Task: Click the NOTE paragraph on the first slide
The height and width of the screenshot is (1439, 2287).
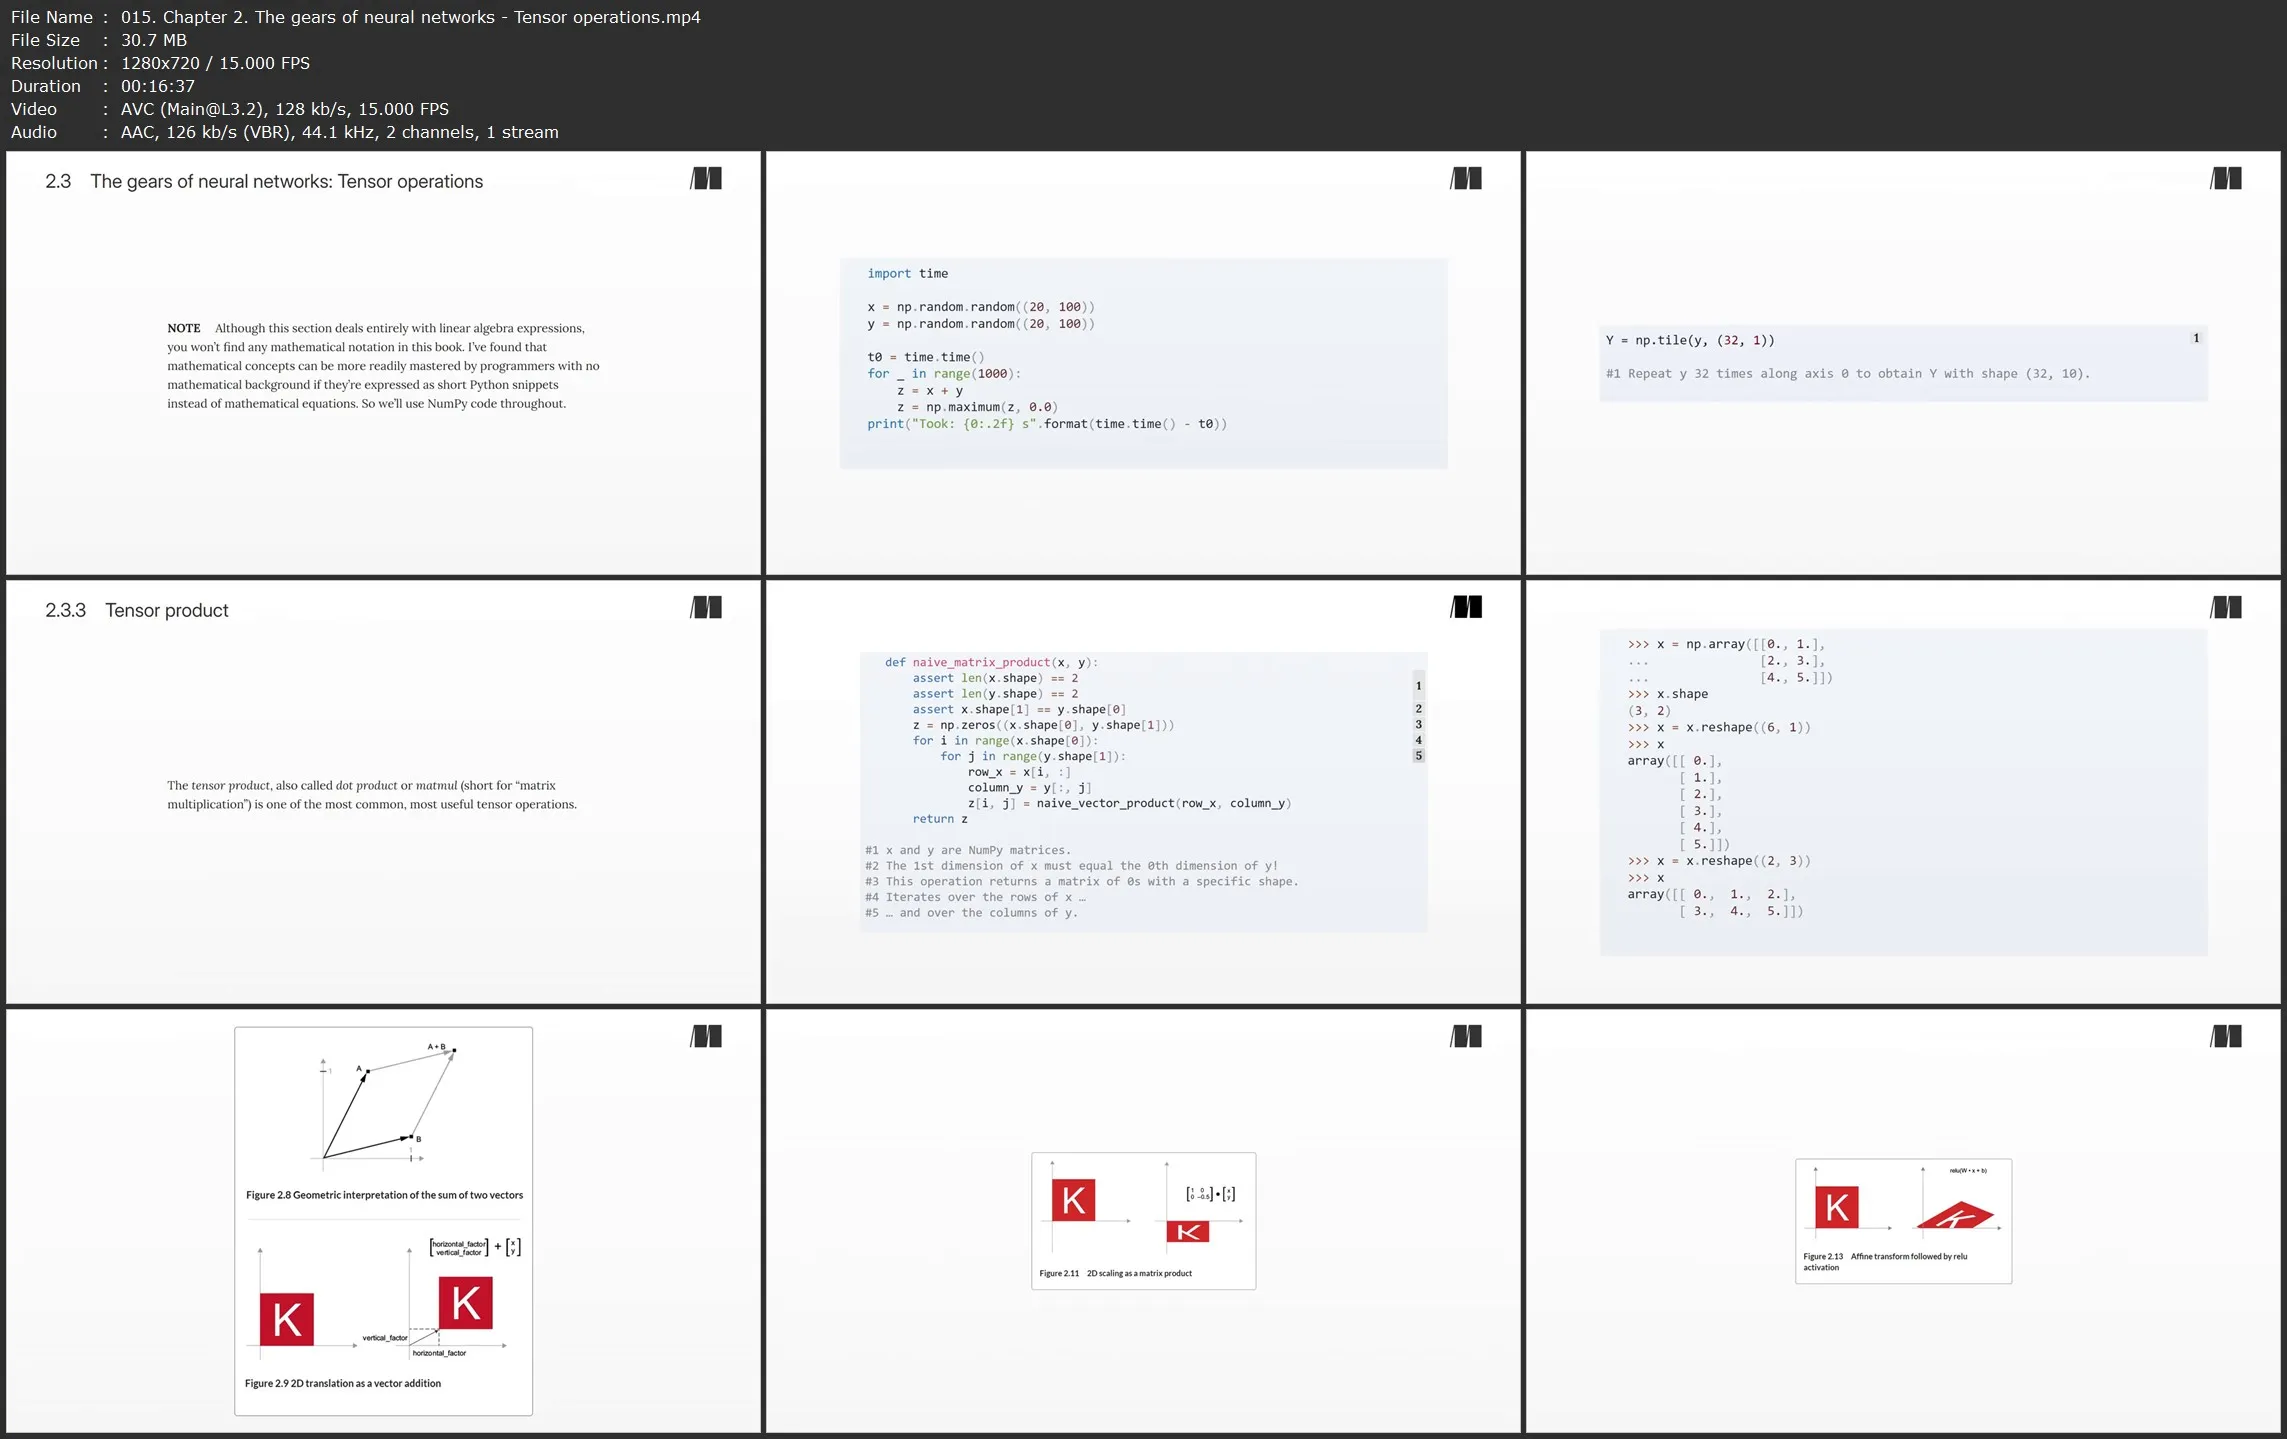Action: coord(383,366)
